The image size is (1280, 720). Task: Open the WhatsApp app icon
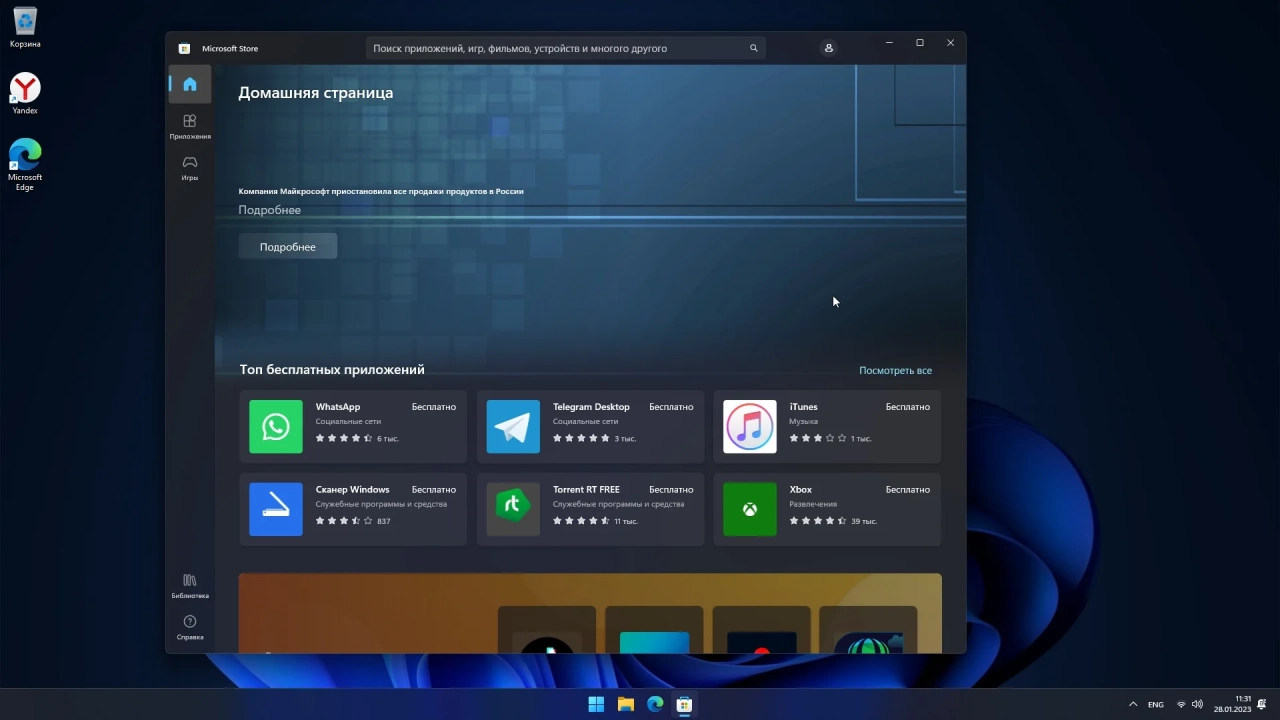point(276,427)
